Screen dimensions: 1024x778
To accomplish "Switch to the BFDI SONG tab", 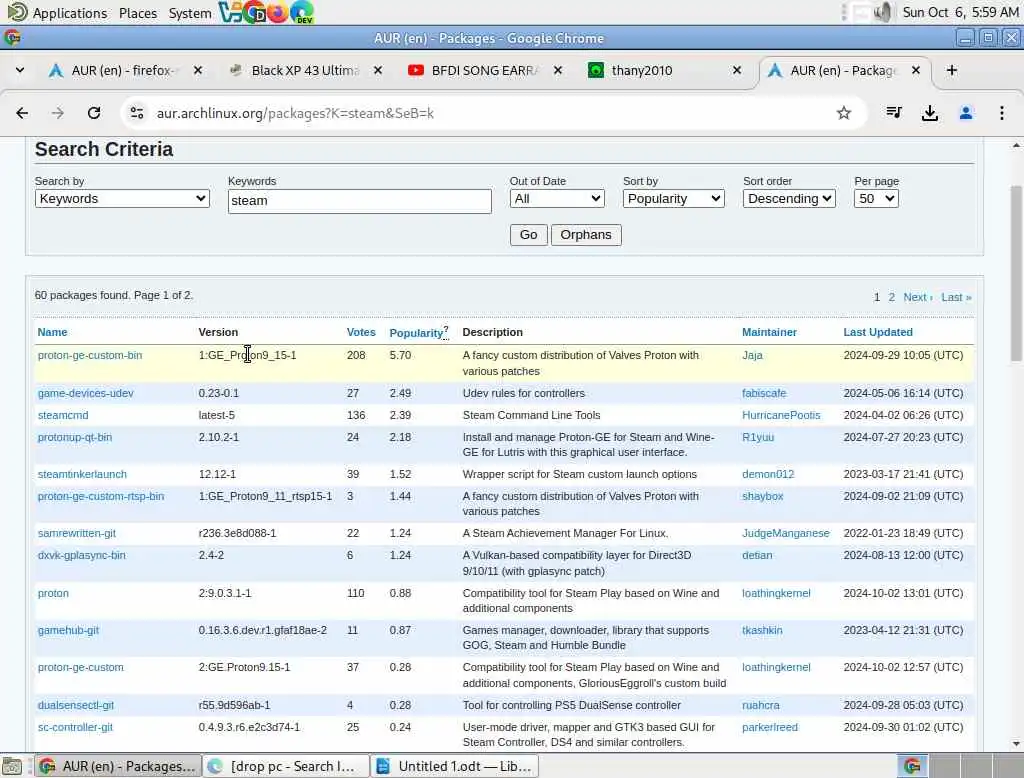I will pyautogui.click(x=485, y=71).
